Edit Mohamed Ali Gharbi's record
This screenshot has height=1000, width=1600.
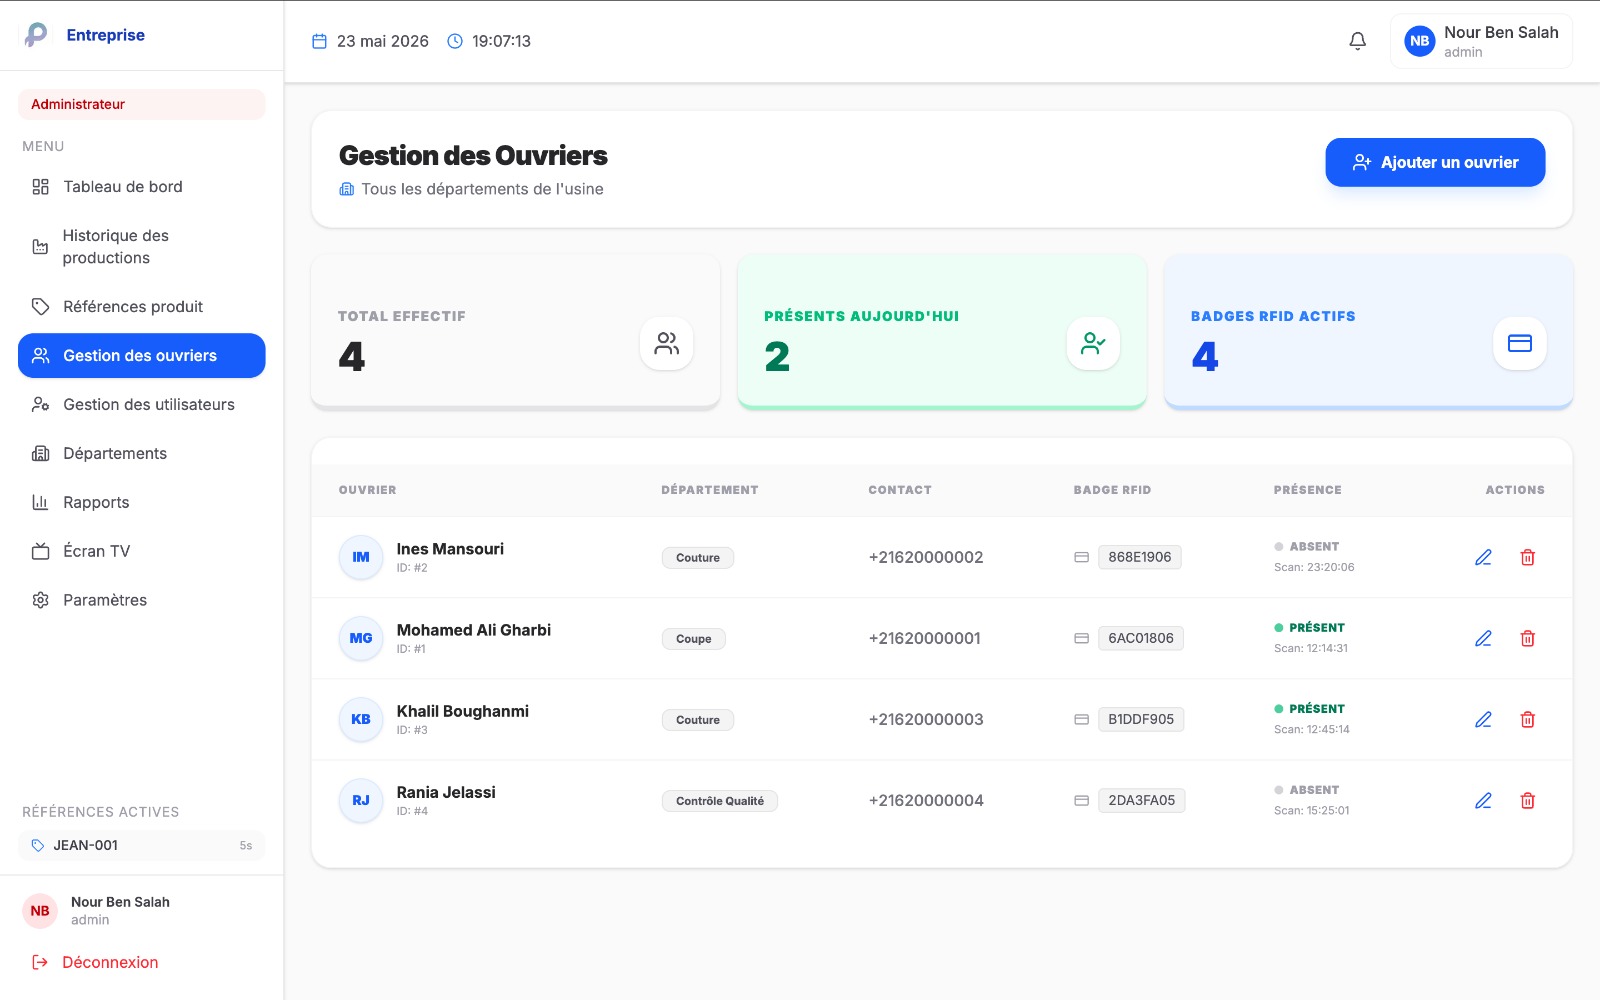(x=1483, y=638)
